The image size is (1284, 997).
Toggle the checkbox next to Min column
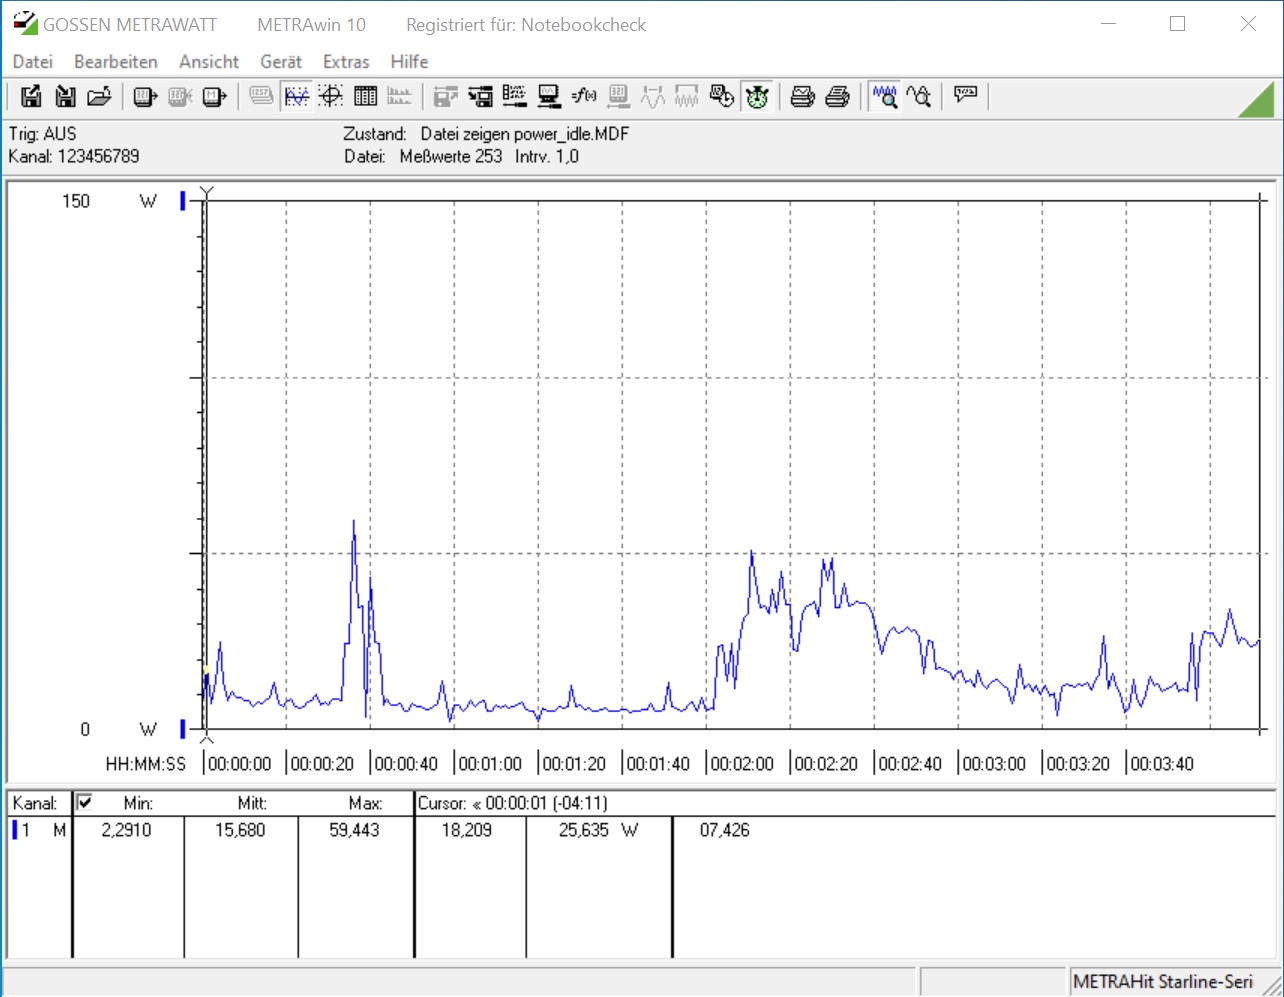point(85,802)
